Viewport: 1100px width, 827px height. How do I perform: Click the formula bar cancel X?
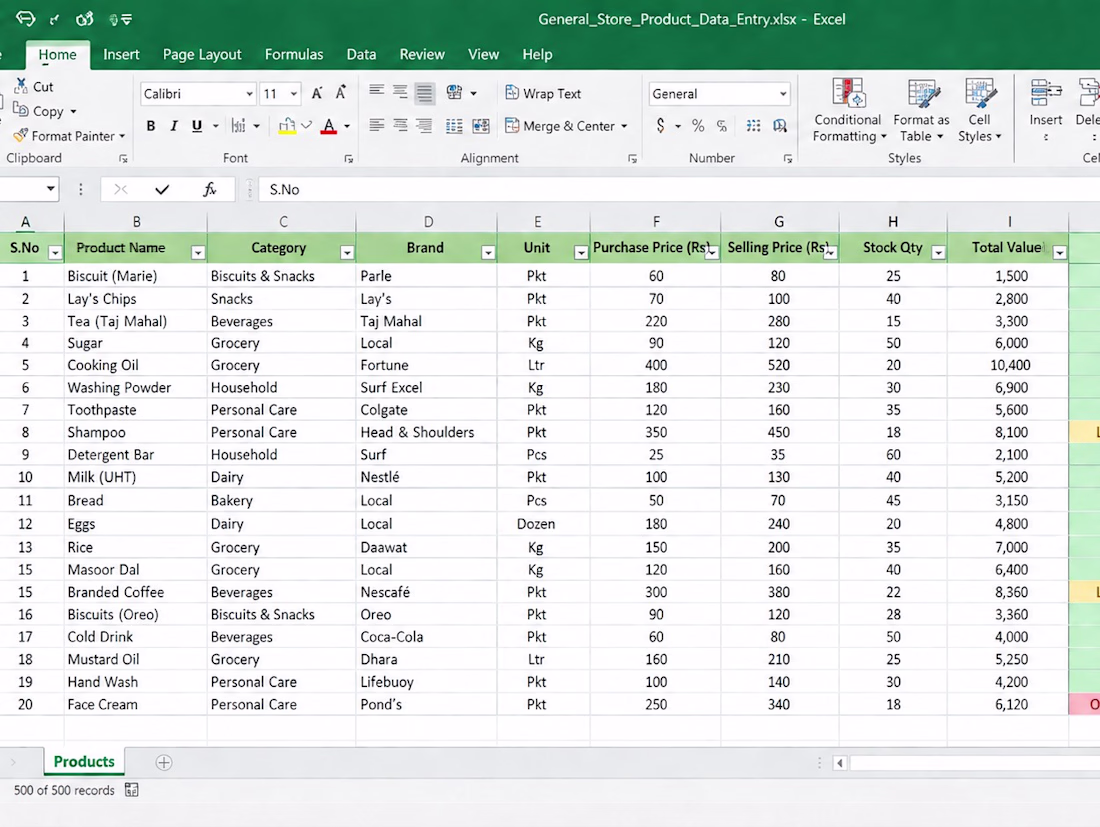point(121,189)
